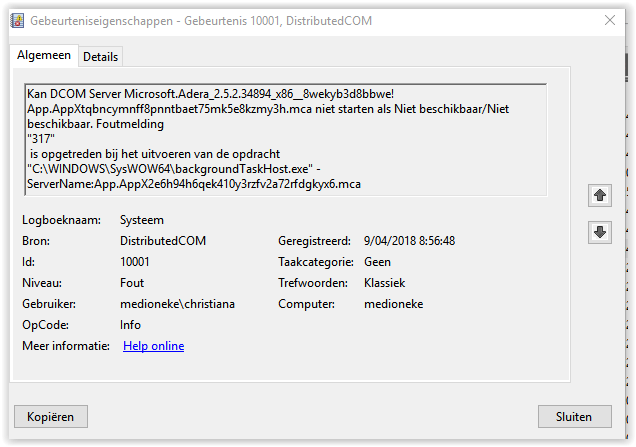Select the Logboeknaam value Systeem
636x447 pixels.
coord(143,220)
